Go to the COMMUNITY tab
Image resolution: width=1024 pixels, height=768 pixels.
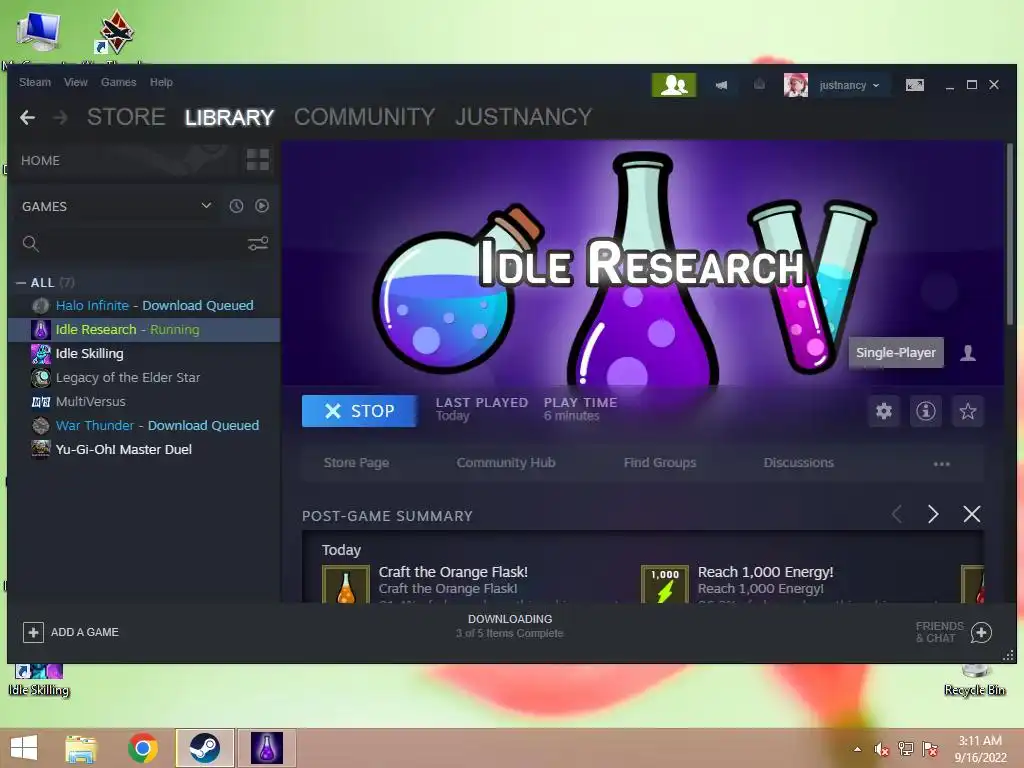tap(364, 117)
